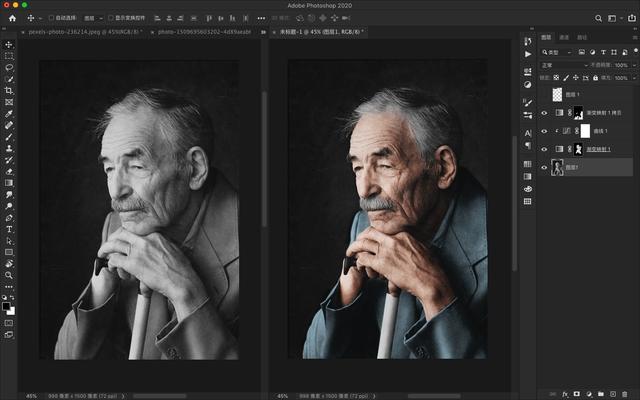640x400 pixels.
Task: Hide the bottom photo layer
Action: point(544,167)
